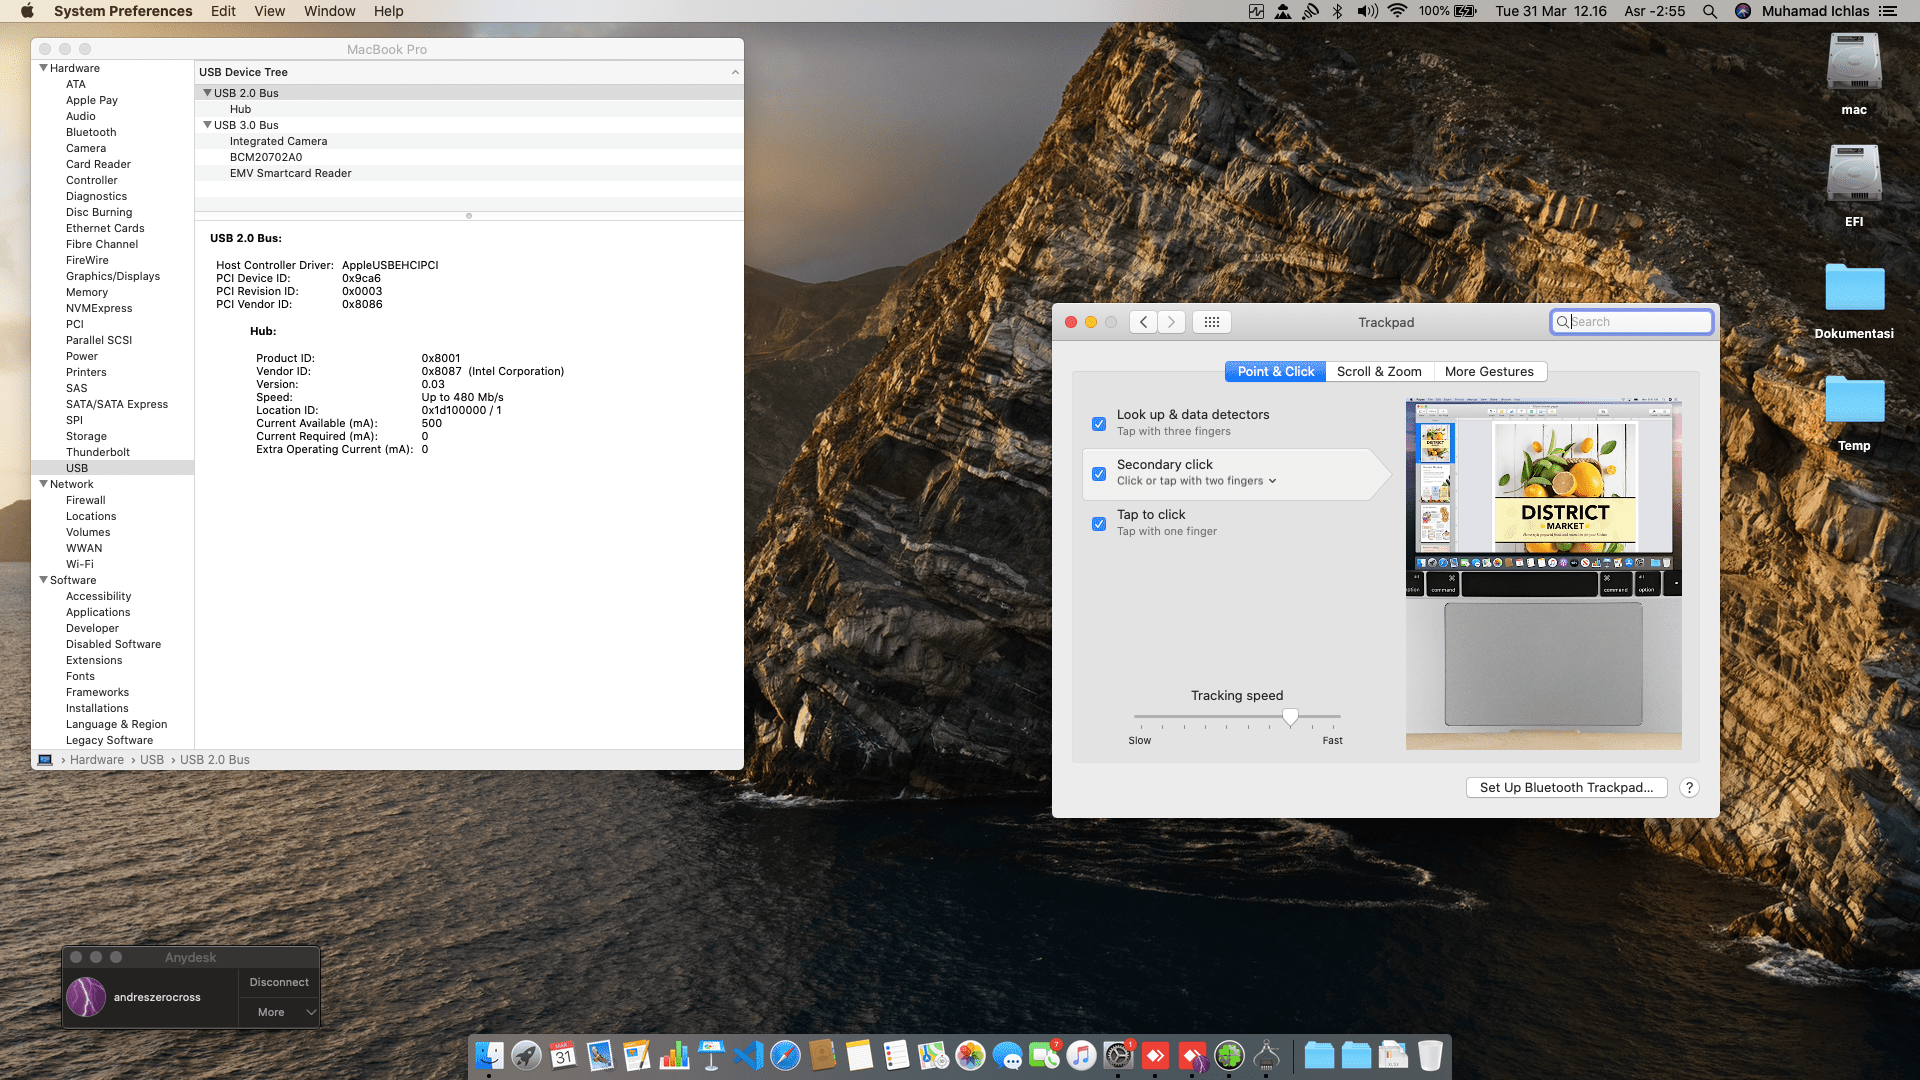Adjust the Tracking speed slider
Image resolution: width=1920 pixels, height=1080 pixels.
[1290, 717]
